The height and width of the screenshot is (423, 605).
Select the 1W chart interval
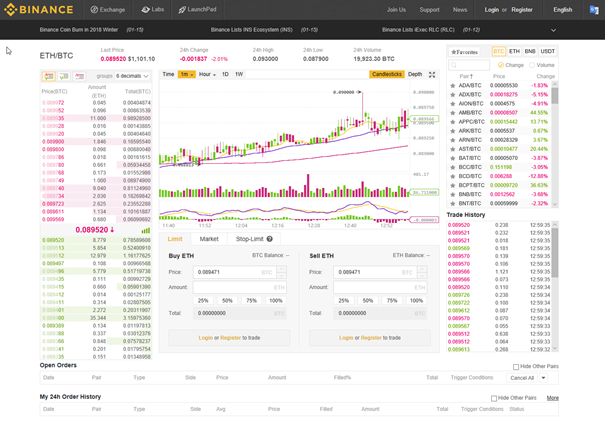click(x=239, y=74)
